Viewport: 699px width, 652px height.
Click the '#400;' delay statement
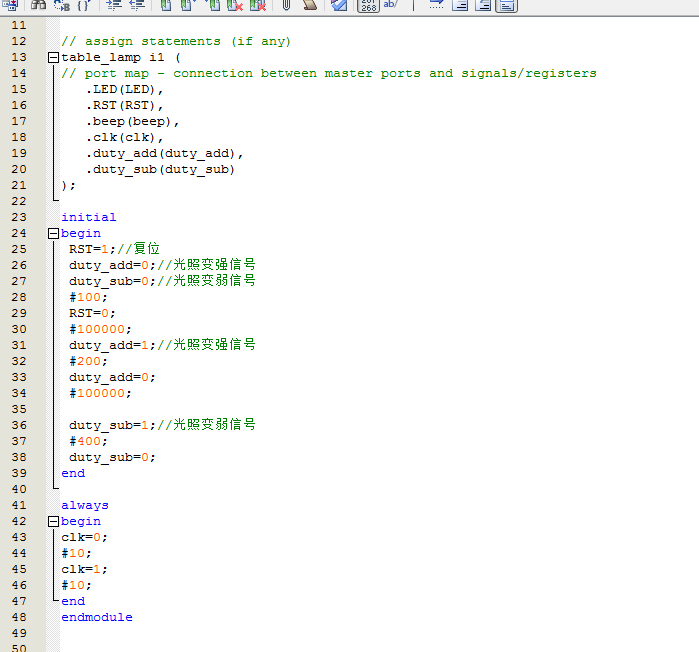(x=88, y=442)
